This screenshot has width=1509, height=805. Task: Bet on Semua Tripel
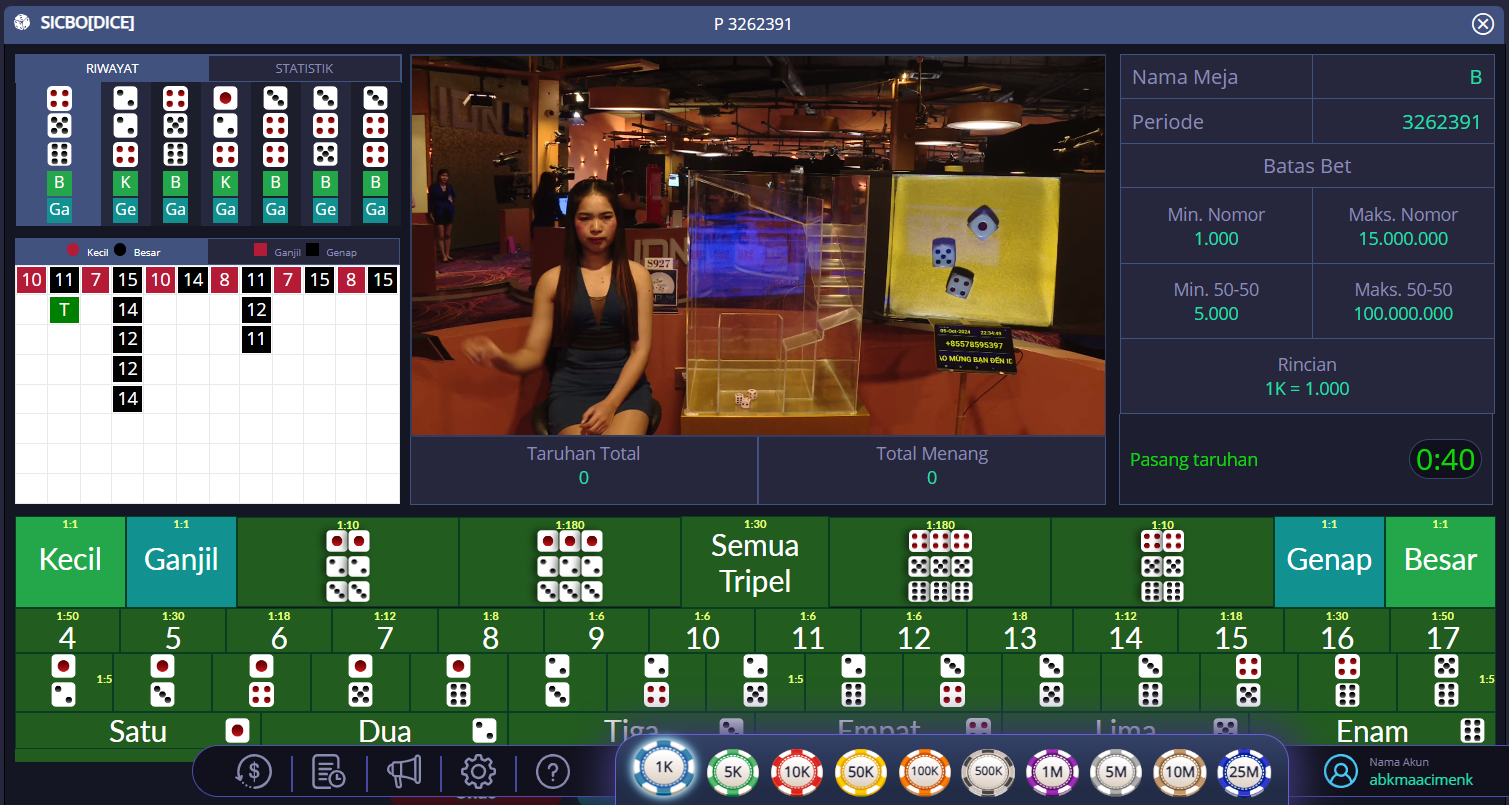755,563
